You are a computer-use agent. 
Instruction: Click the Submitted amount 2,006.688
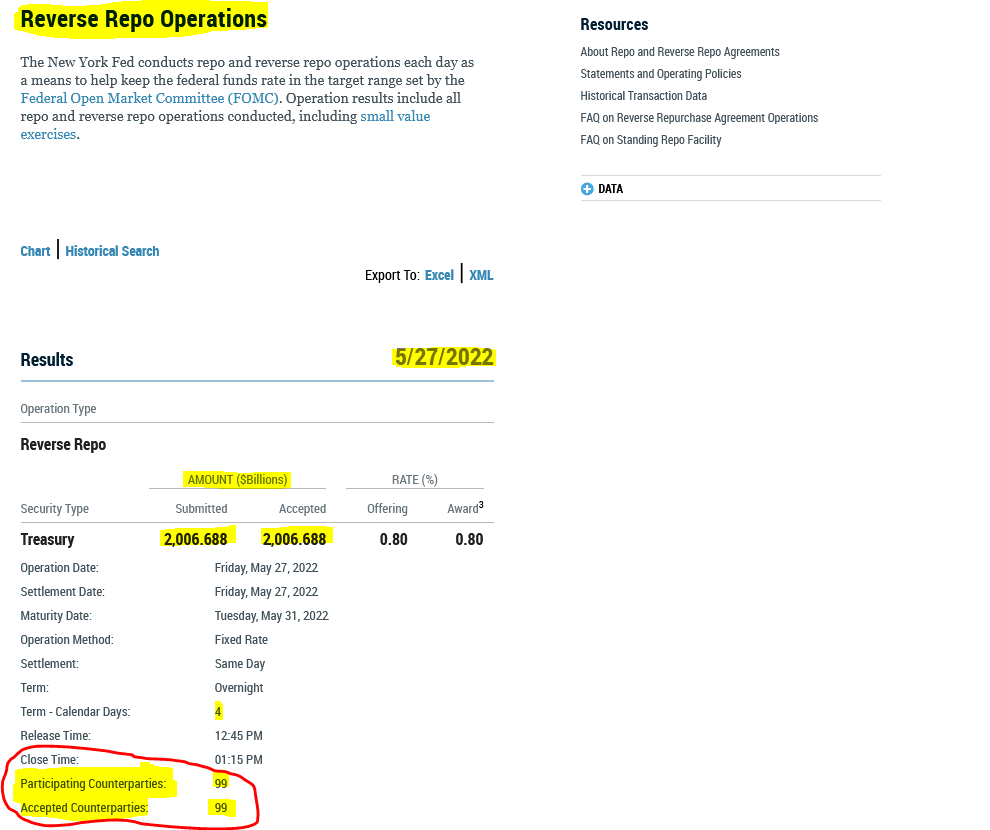tap(196, 540)
